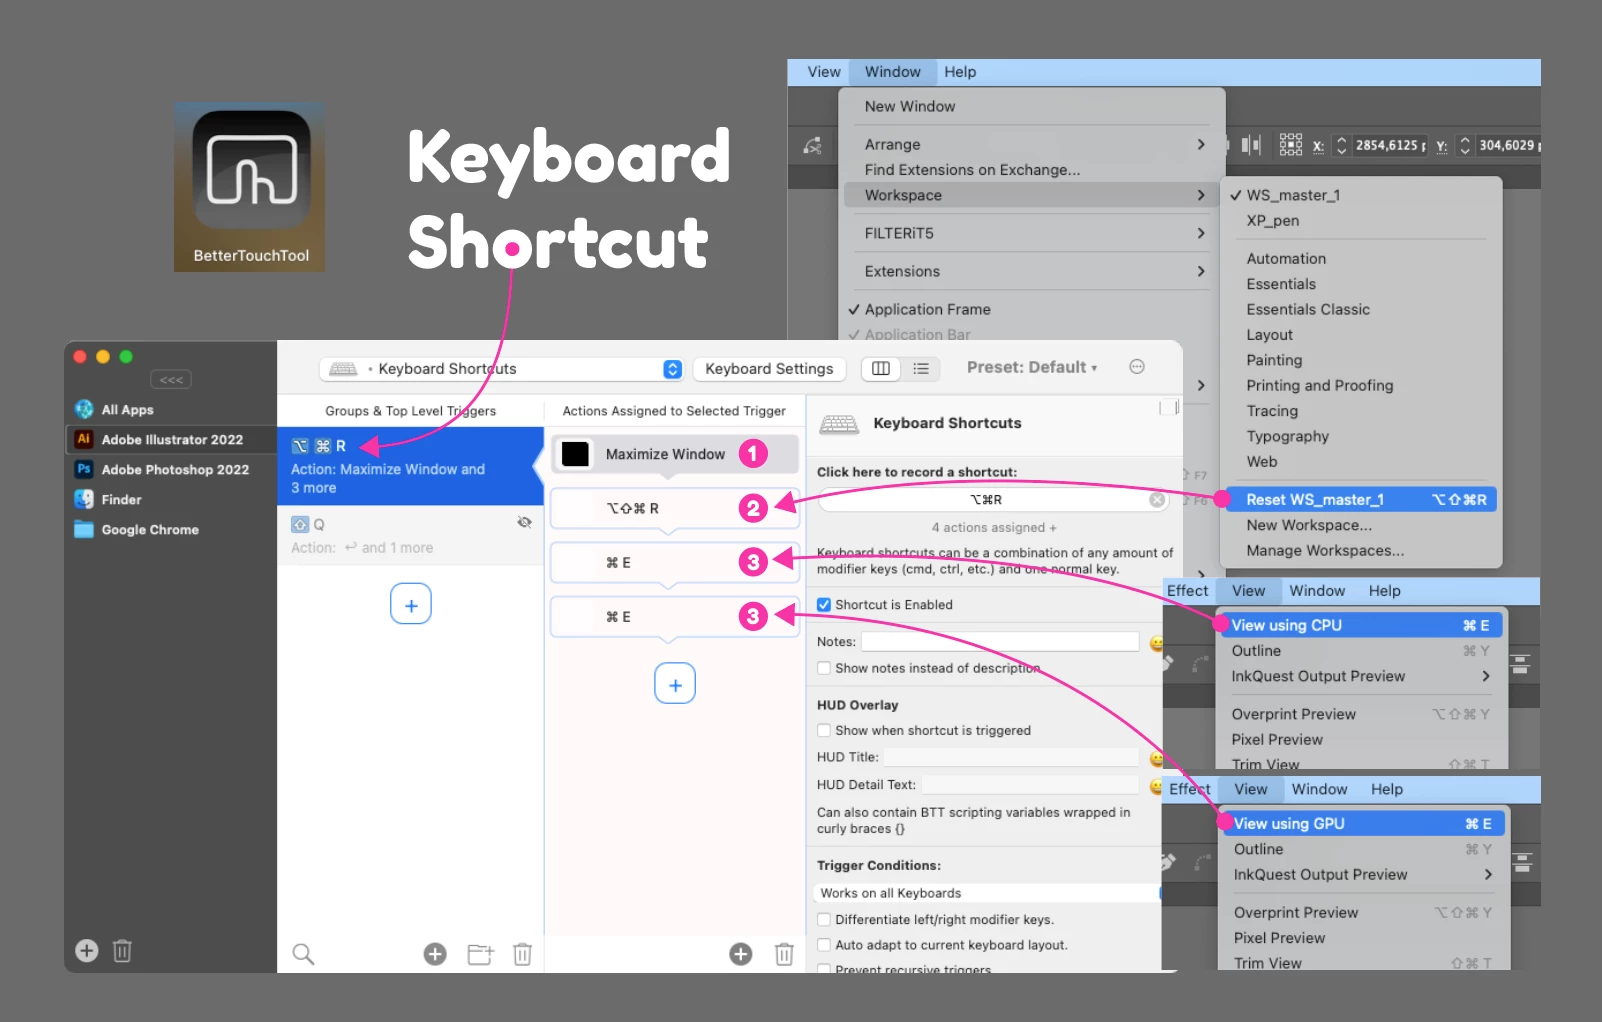Viewport: 1602px width, 1022px height.
Task: Choose View using GPU
Action: click(1362, 823)
